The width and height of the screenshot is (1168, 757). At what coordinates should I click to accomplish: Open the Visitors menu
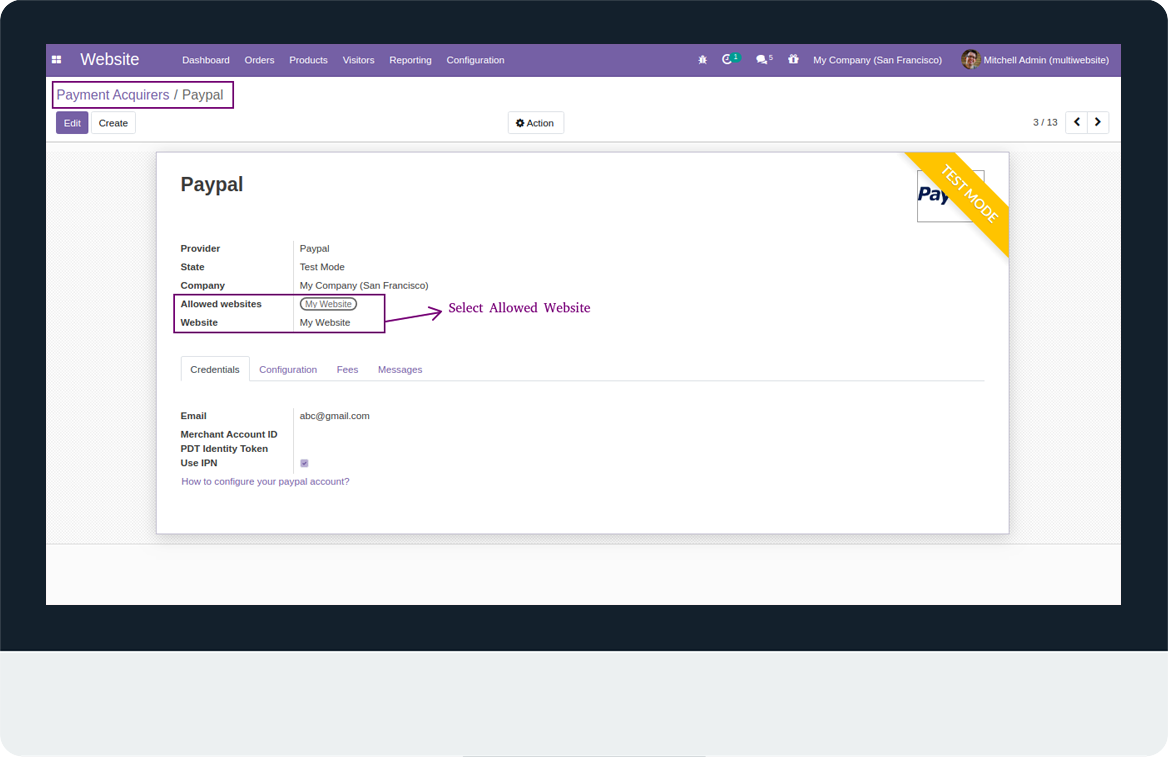[x=358, y=60]
